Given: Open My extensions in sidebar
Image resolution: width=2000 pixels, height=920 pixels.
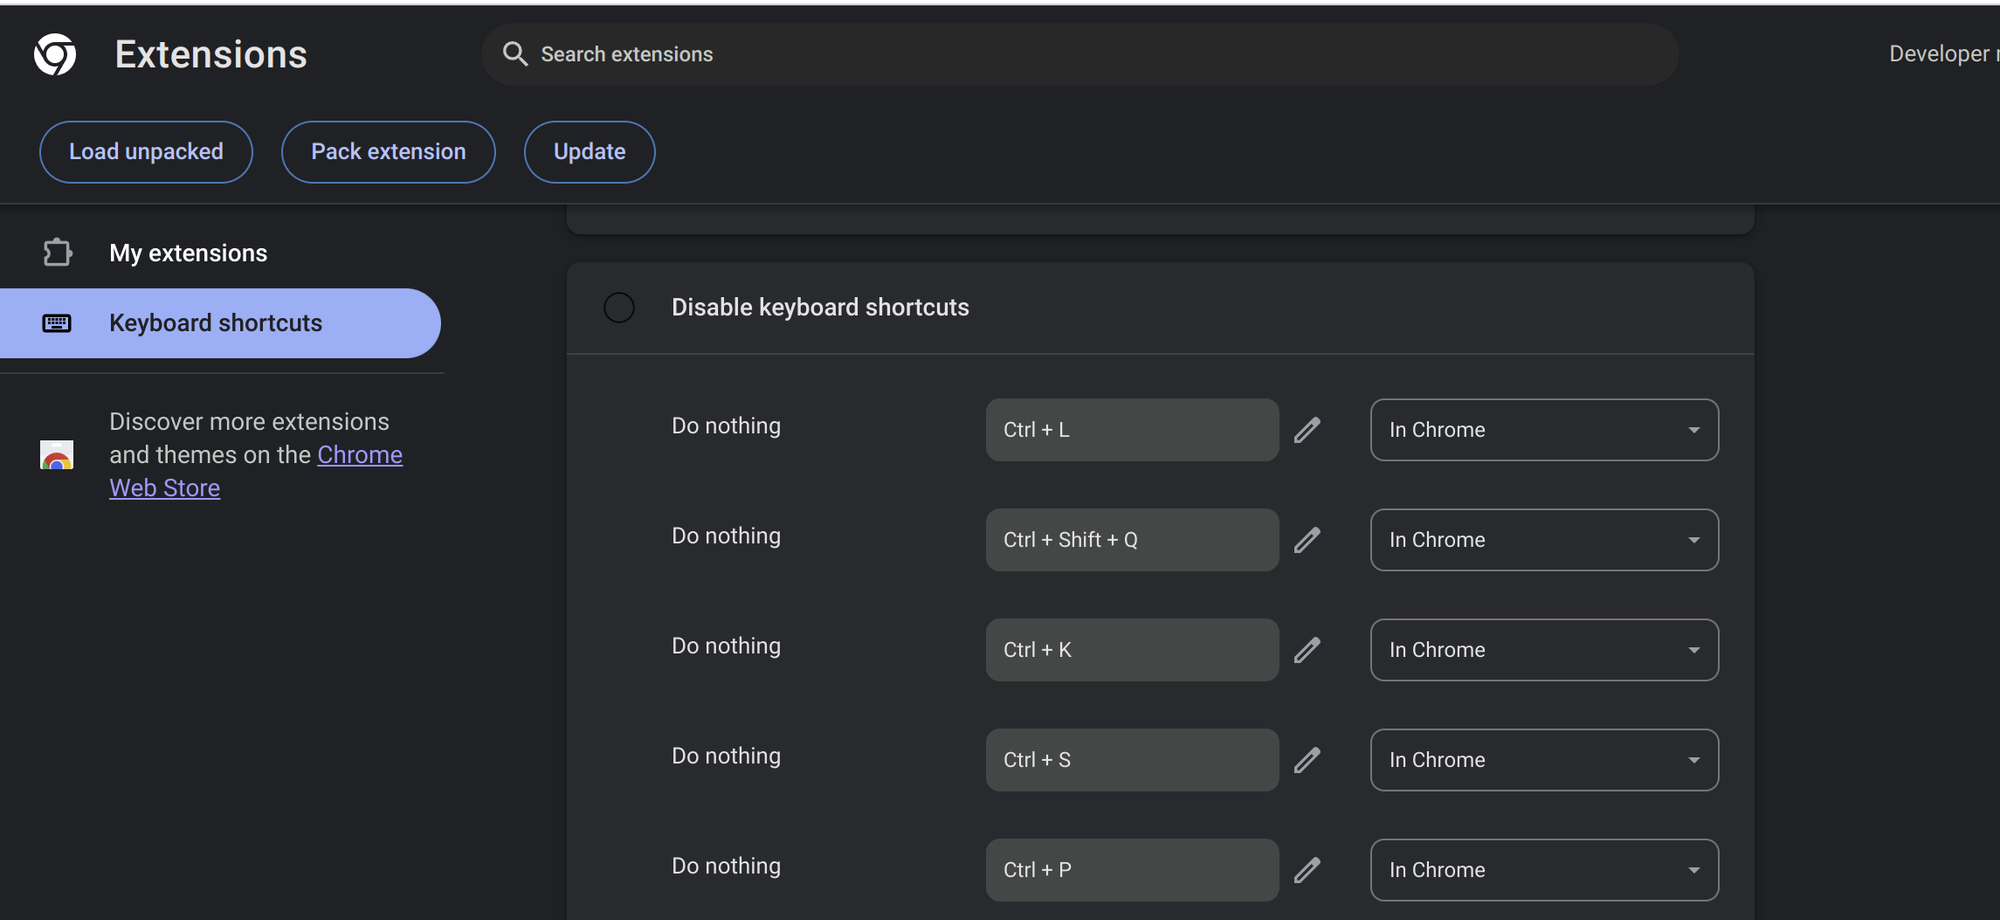Looking at the screenshot, I should pos(188,253).
